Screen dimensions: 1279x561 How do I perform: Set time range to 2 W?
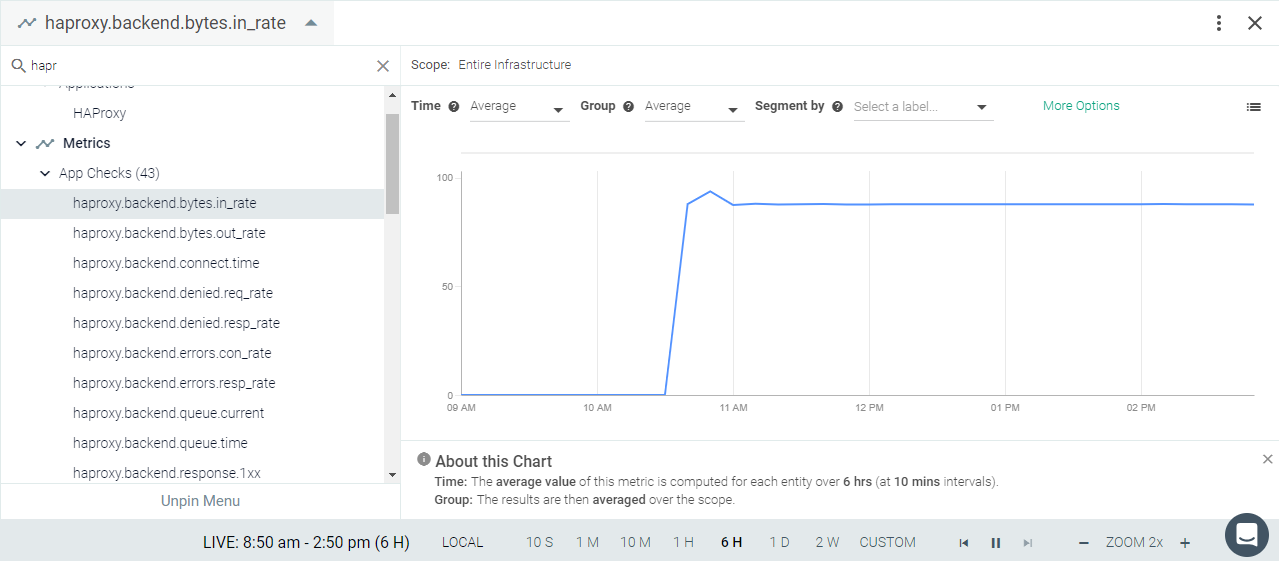pyautogui.click(x=827, y=542)
